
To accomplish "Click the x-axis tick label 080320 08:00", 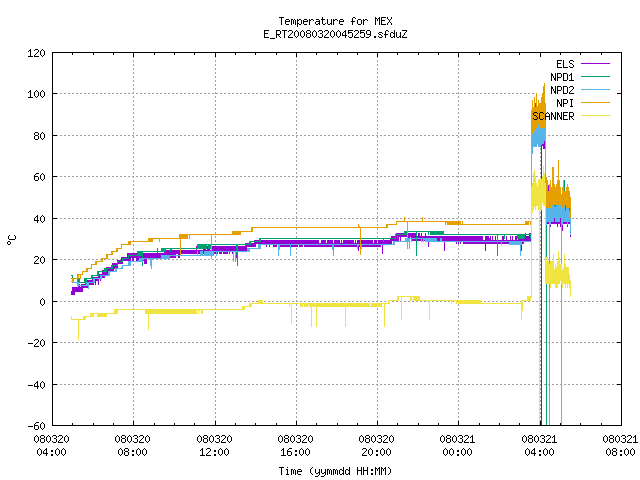I will click(x=133, y=446).
